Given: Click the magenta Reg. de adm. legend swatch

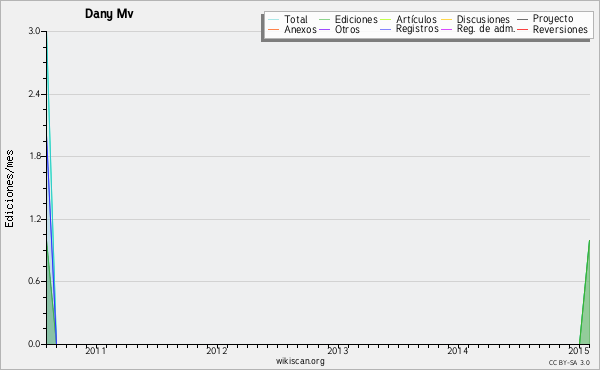Looking at the screenshot, I should point(447,29).
